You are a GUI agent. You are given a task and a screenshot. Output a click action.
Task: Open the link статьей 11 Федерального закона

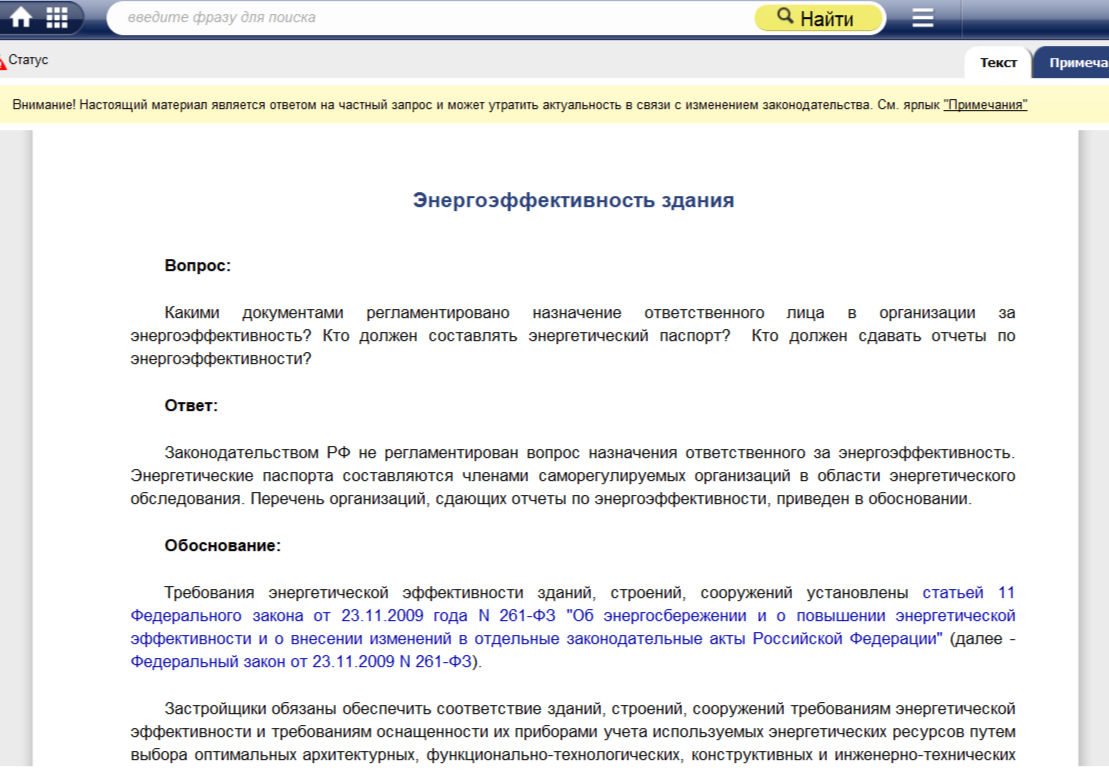(572, 615)
